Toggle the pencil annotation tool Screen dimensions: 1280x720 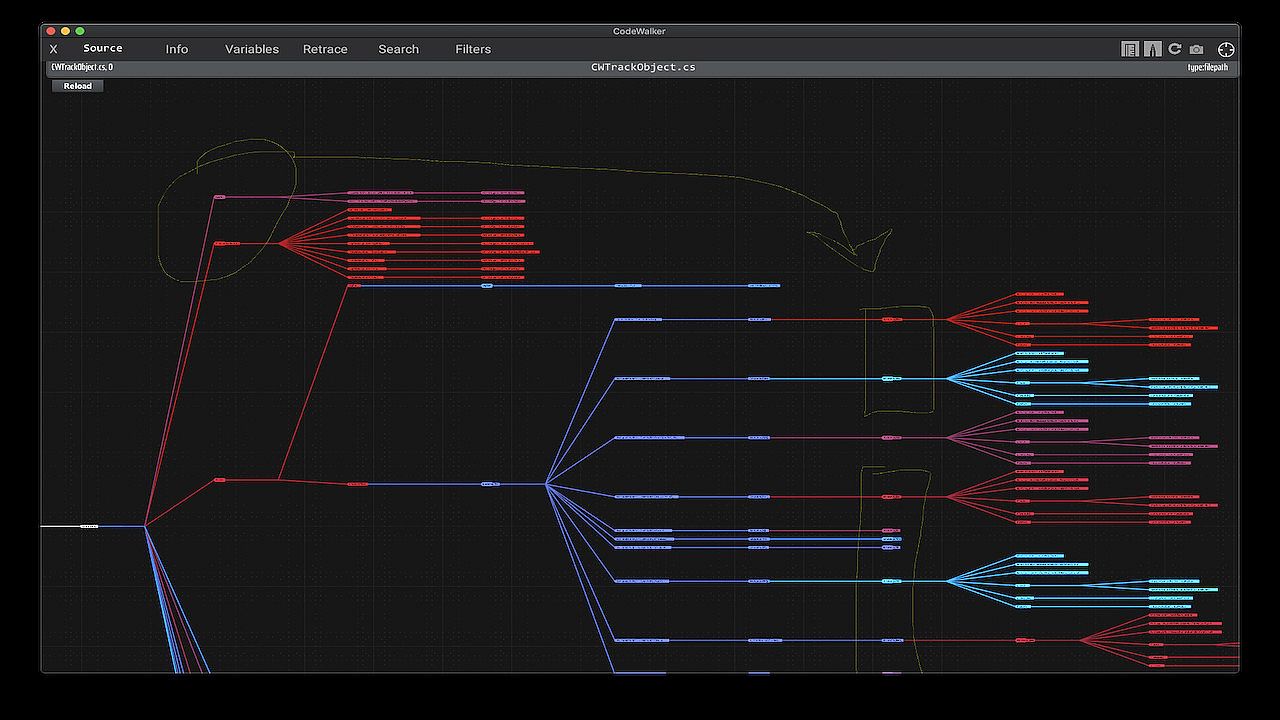(1152, 49)
